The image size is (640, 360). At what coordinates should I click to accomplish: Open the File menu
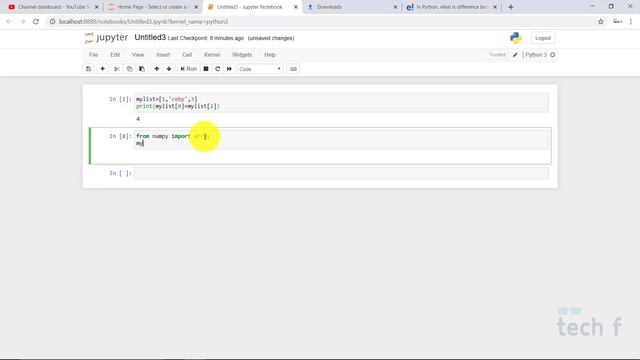coord(93,55)
